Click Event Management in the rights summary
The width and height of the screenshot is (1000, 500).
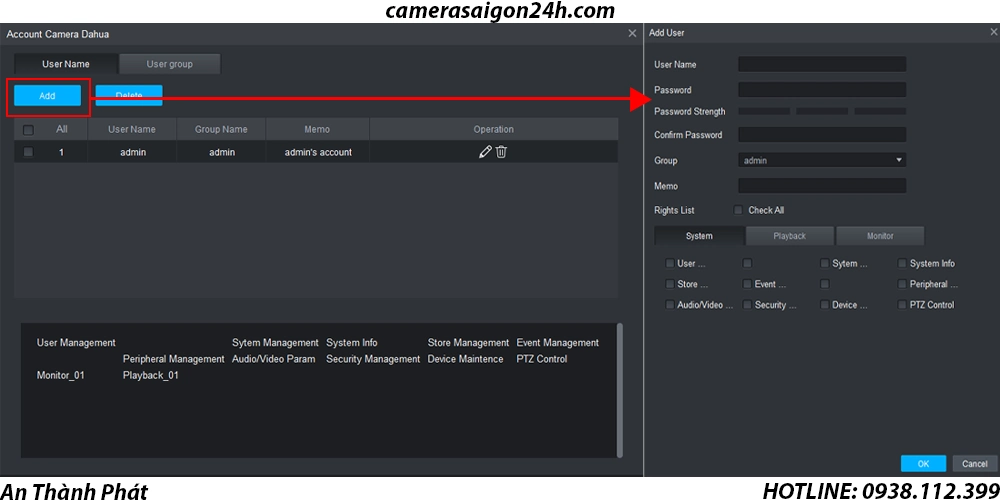click(x=557, y=342)
